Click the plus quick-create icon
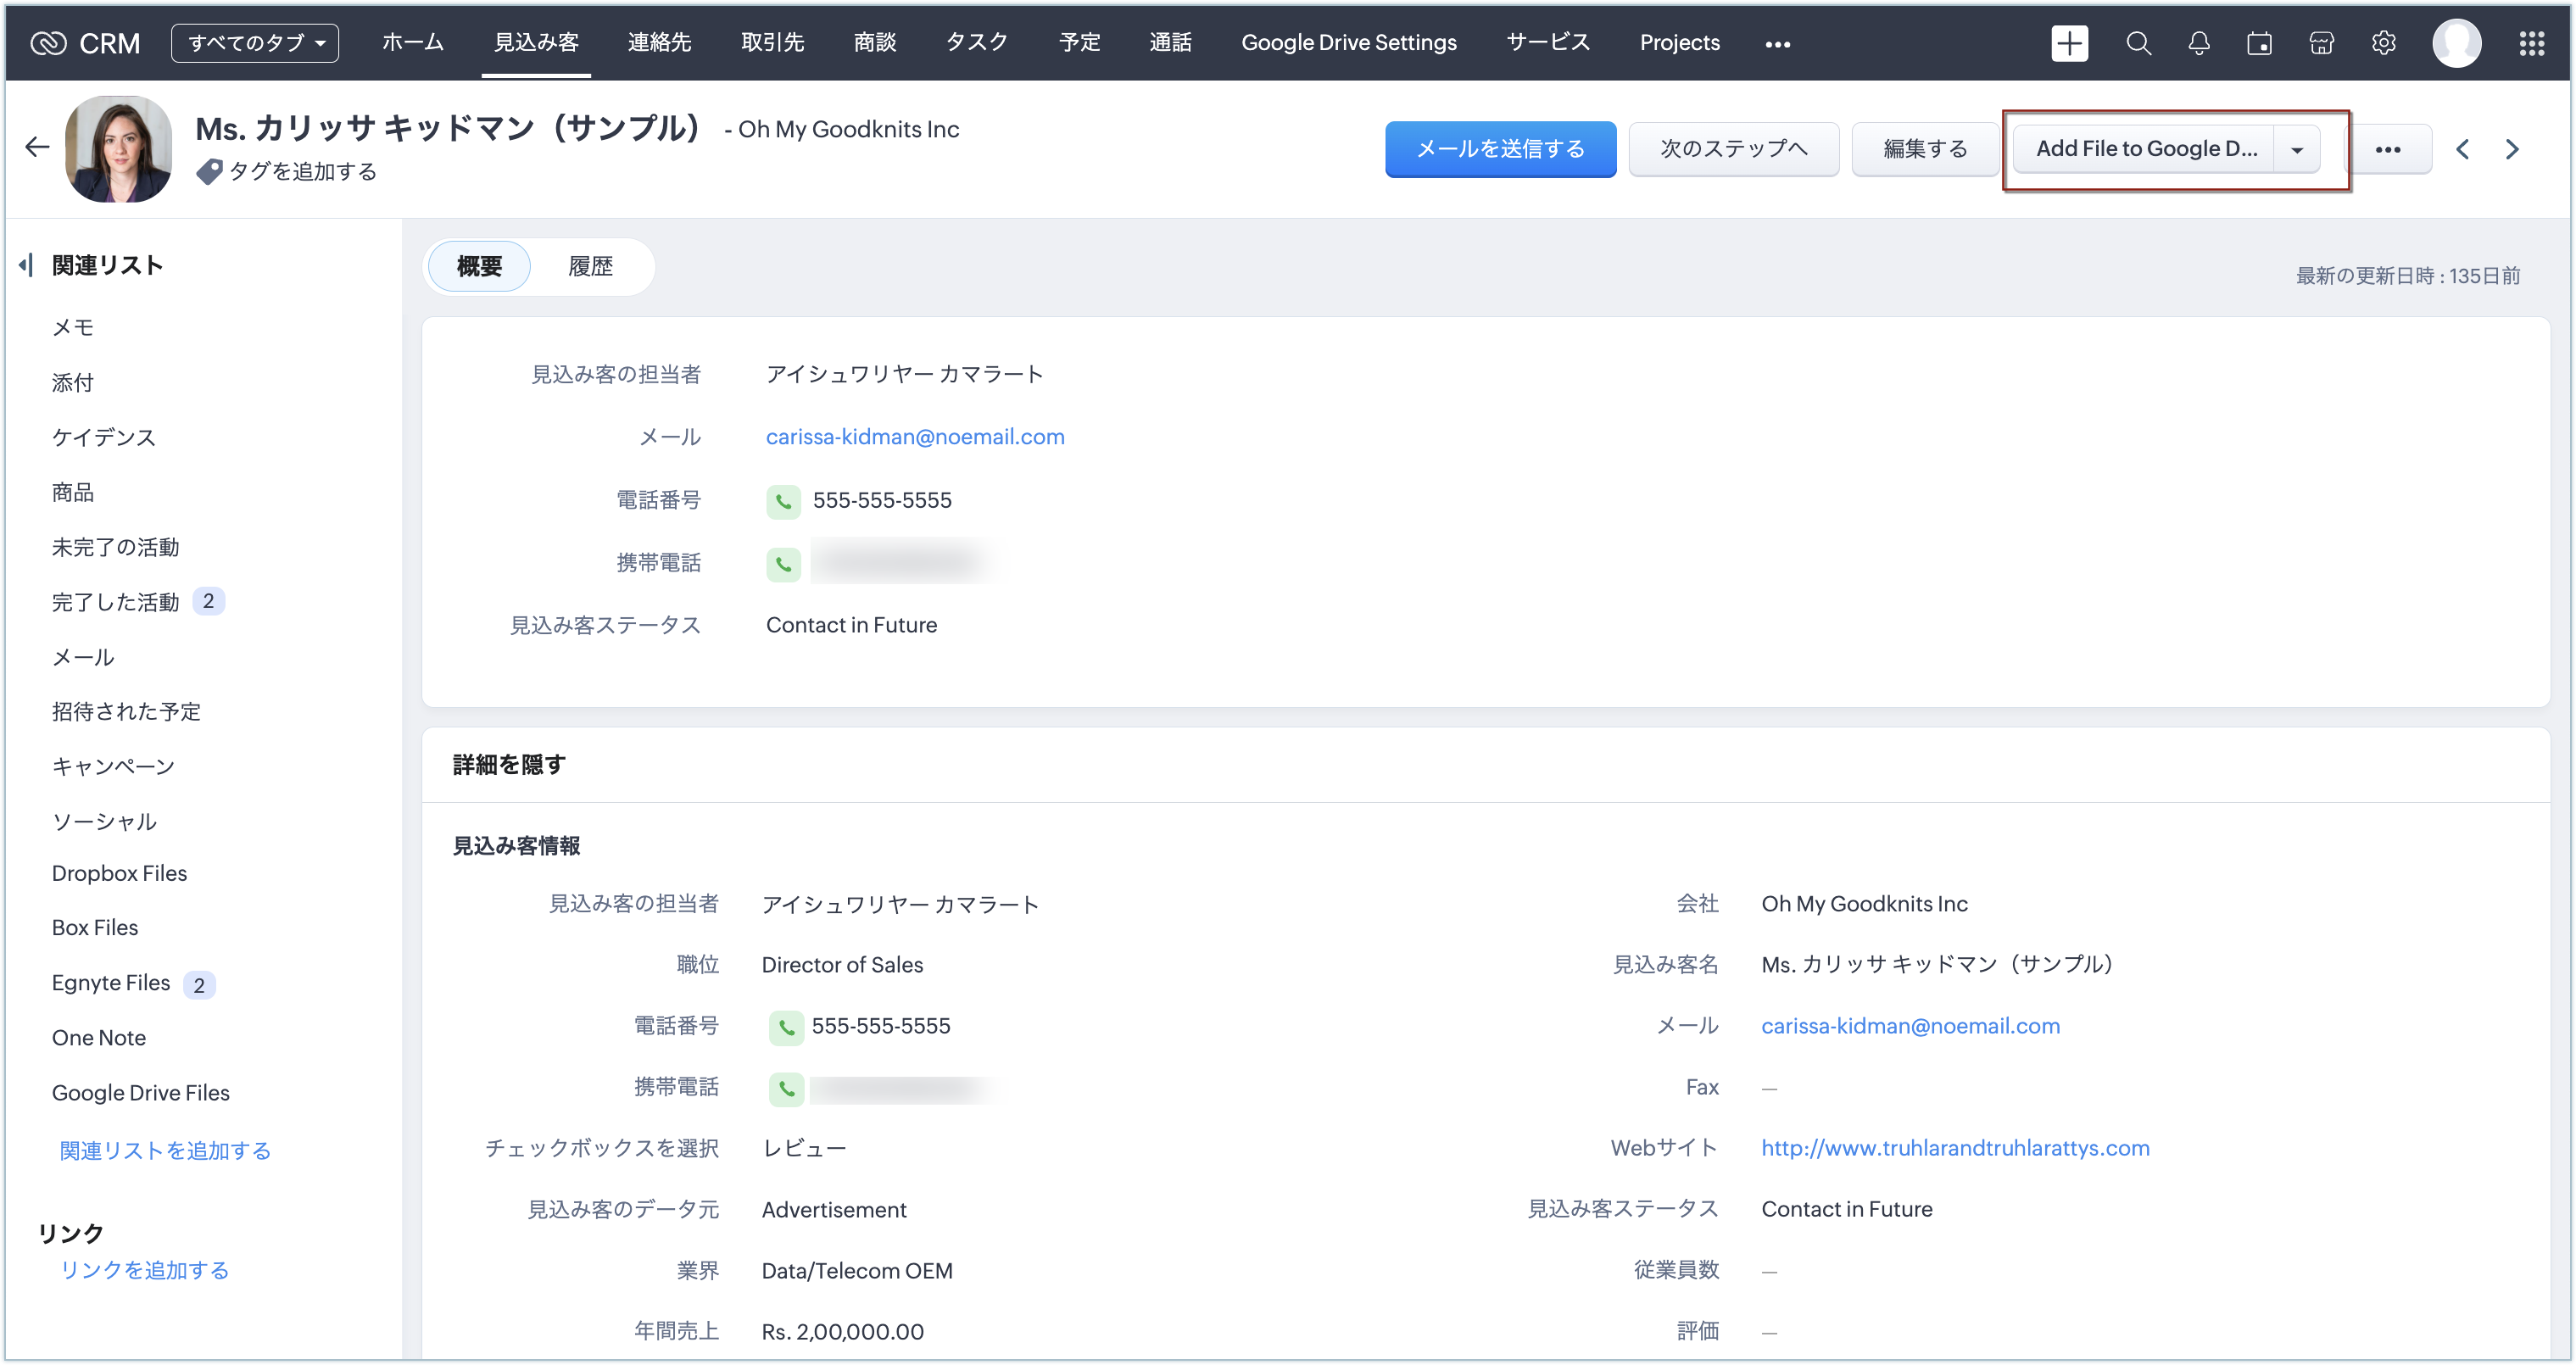Viewport: 2576px width, 1365px height. (x=2069, y=43)
